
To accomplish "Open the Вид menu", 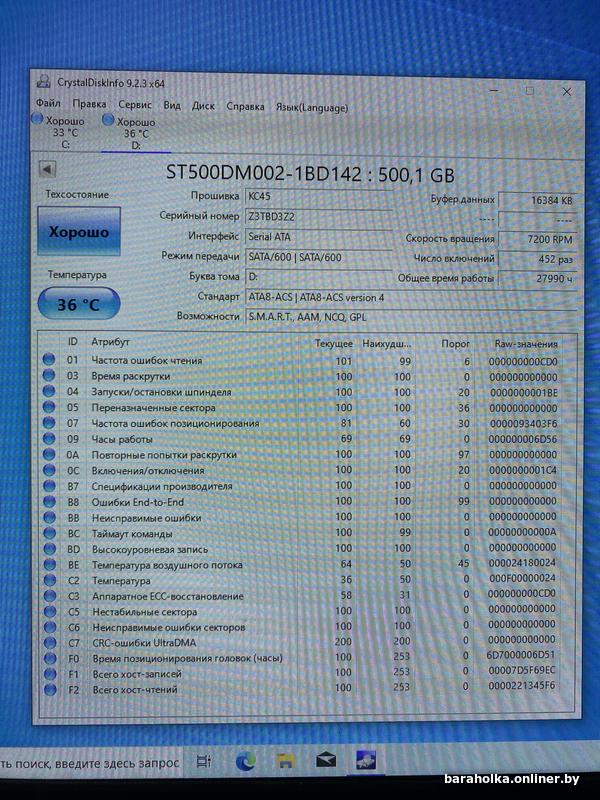I will pyautogui.click(x=172, y=106).
